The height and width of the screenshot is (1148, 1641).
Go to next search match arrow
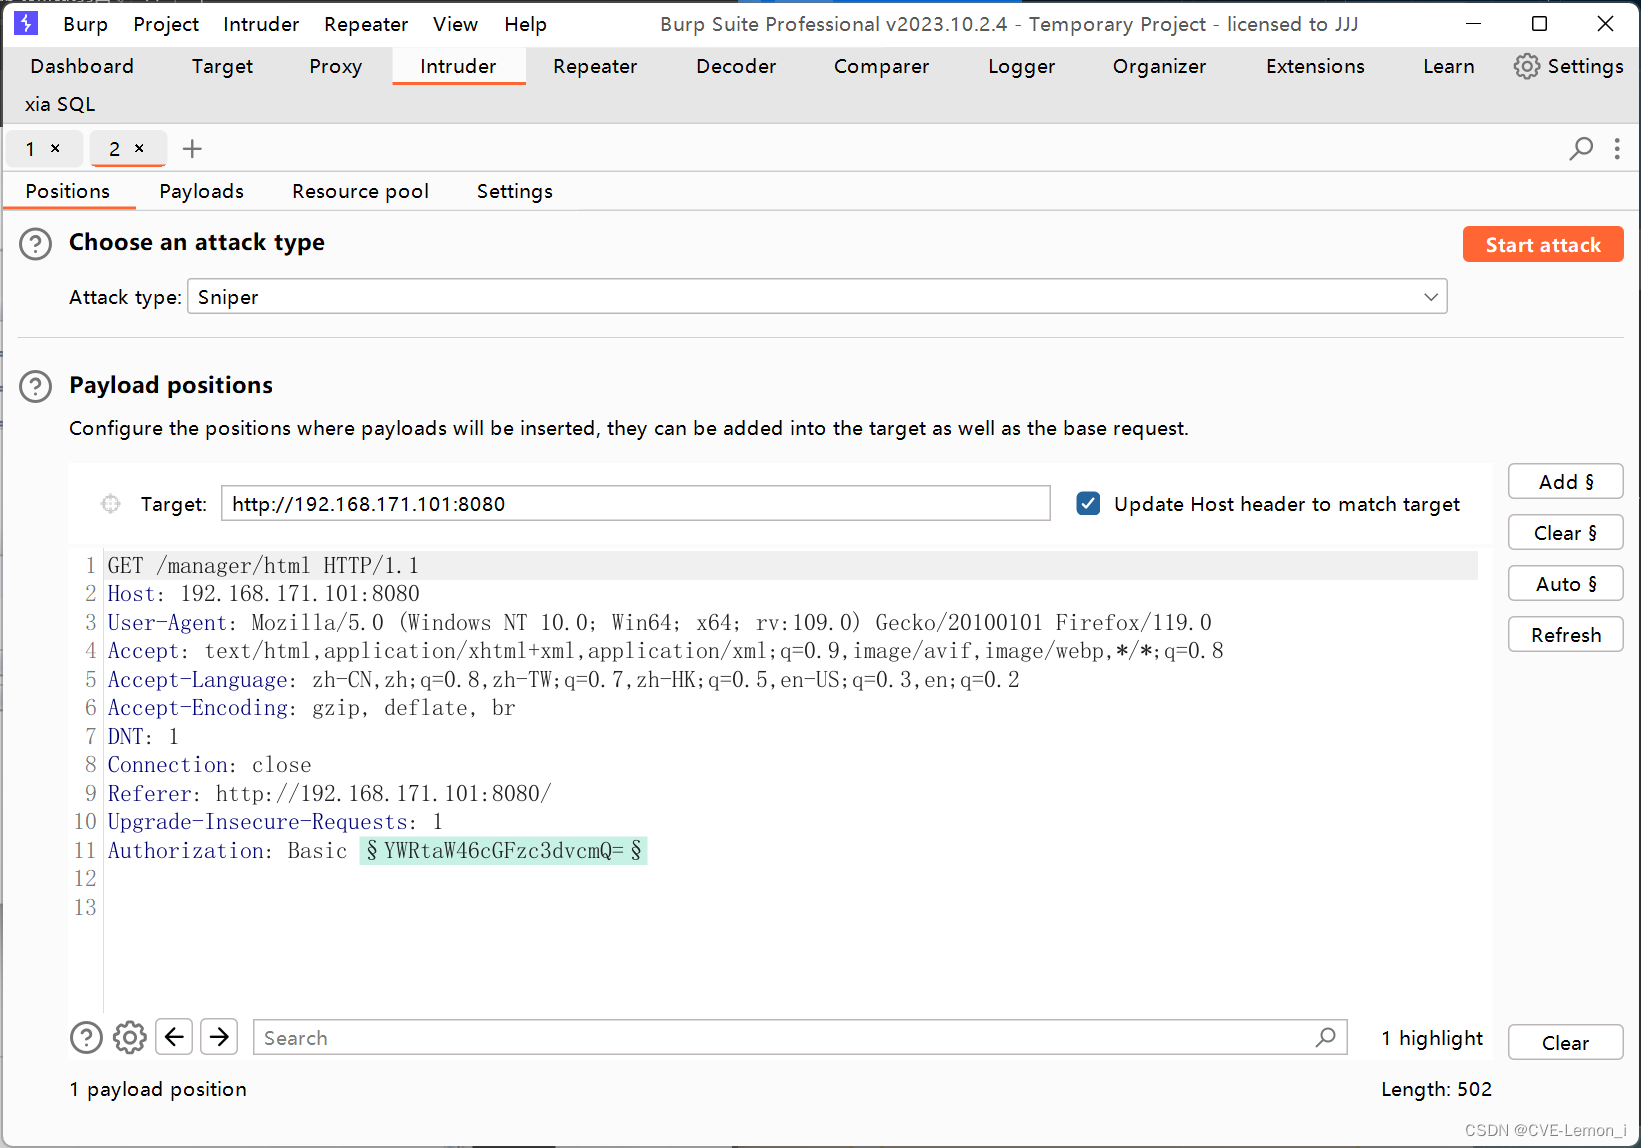tap(219, 1037)
